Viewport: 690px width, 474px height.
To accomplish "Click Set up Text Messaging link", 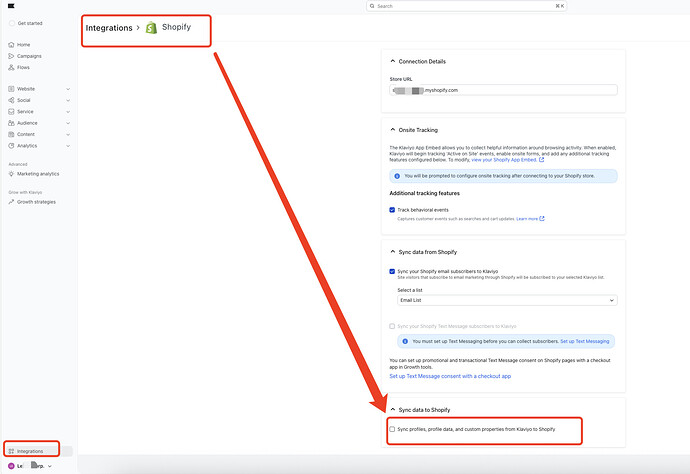I will (x=584, y=341).
